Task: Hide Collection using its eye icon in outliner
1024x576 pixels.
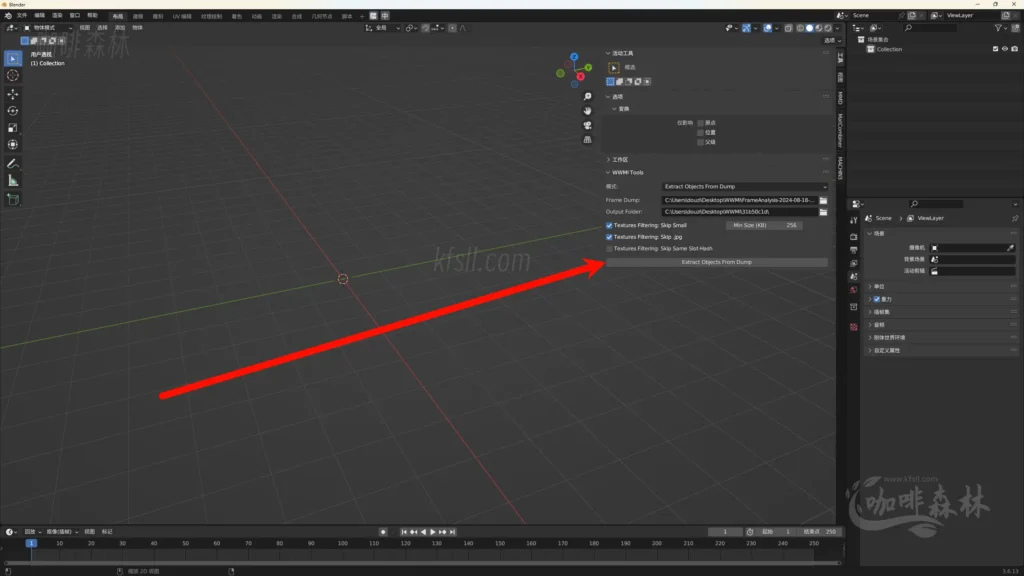Action: 1005,49
